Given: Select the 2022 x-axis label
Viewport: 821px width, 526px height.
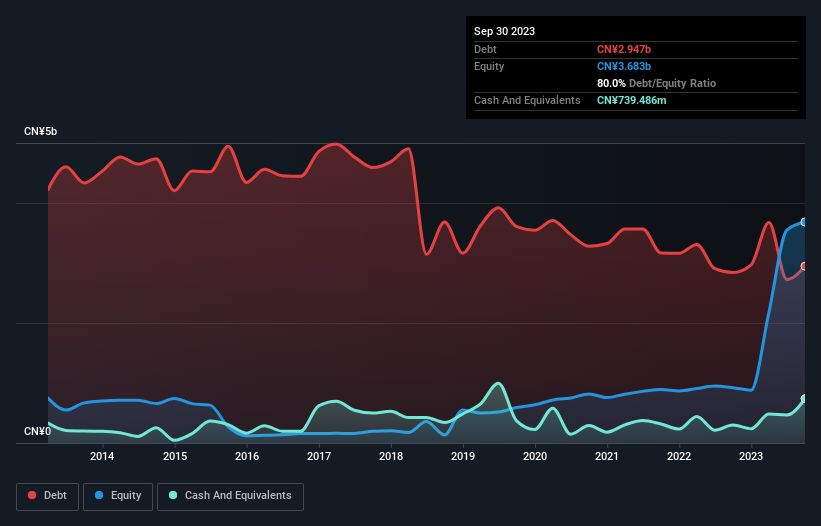Looking at the screenshot, I should pyautogui.click(x=679, y=456).
